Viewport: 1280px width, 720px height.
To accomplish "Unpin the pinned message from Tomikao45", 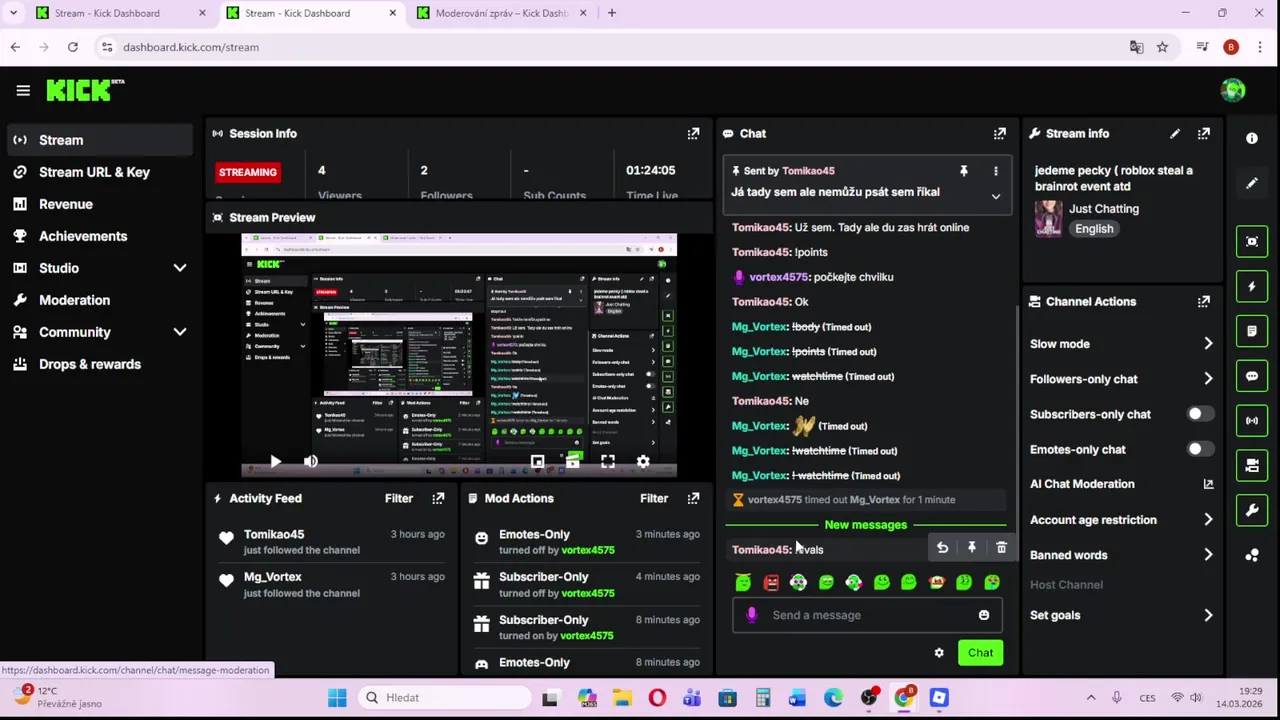I will tap(964, 171).
